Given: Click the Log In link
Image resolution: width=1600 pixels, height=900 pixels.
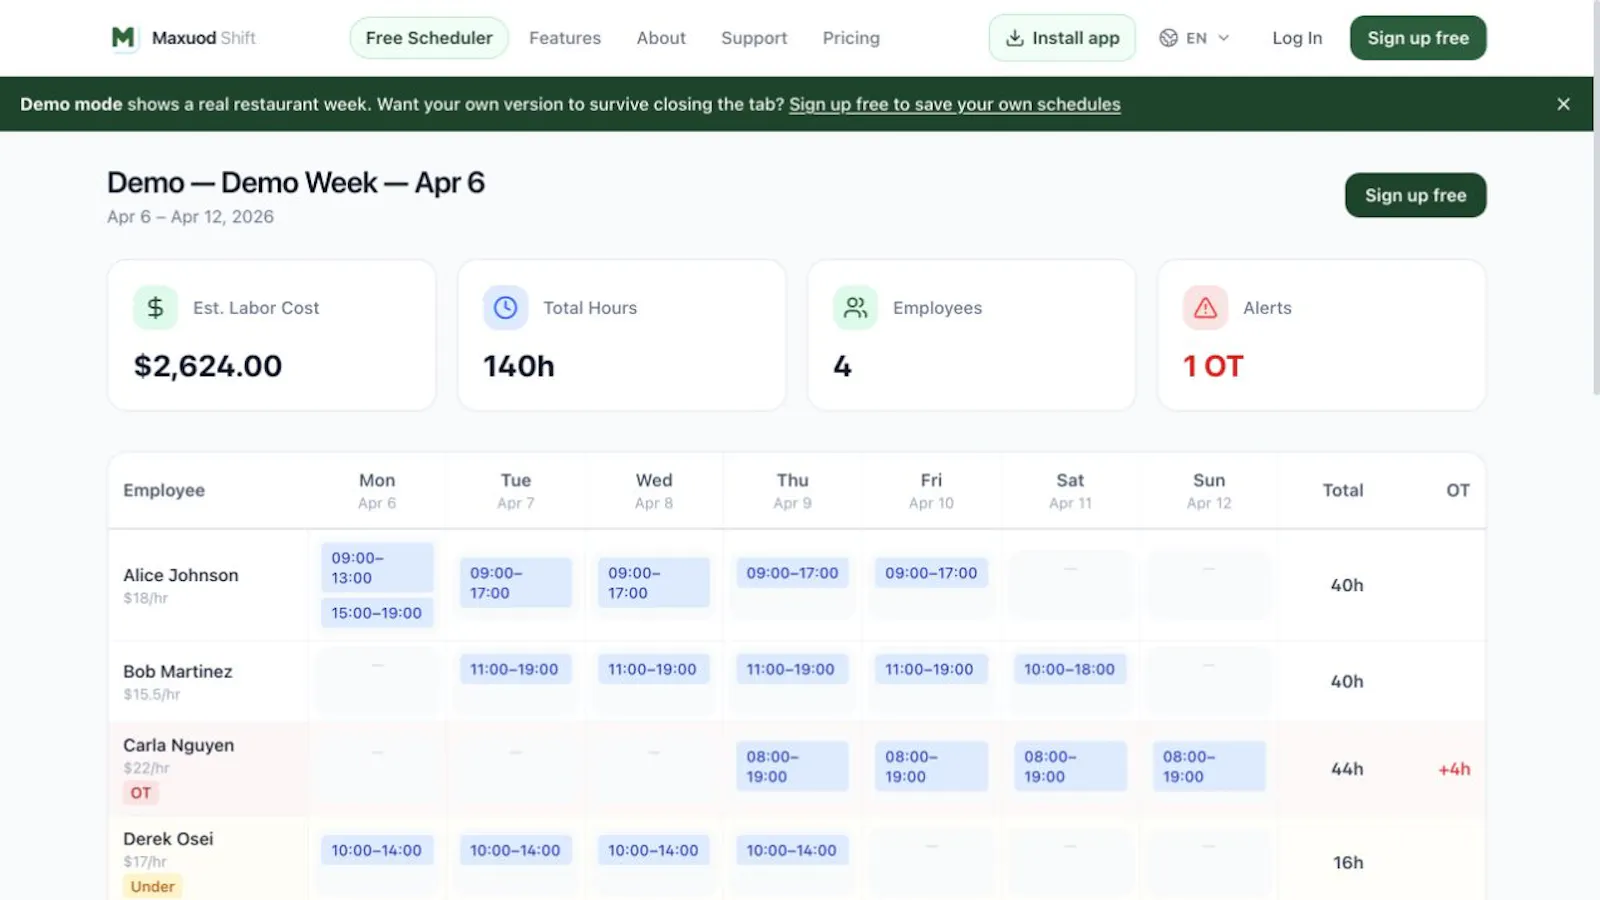Looking at the screenshot, I should click(x=1297, y=38).
